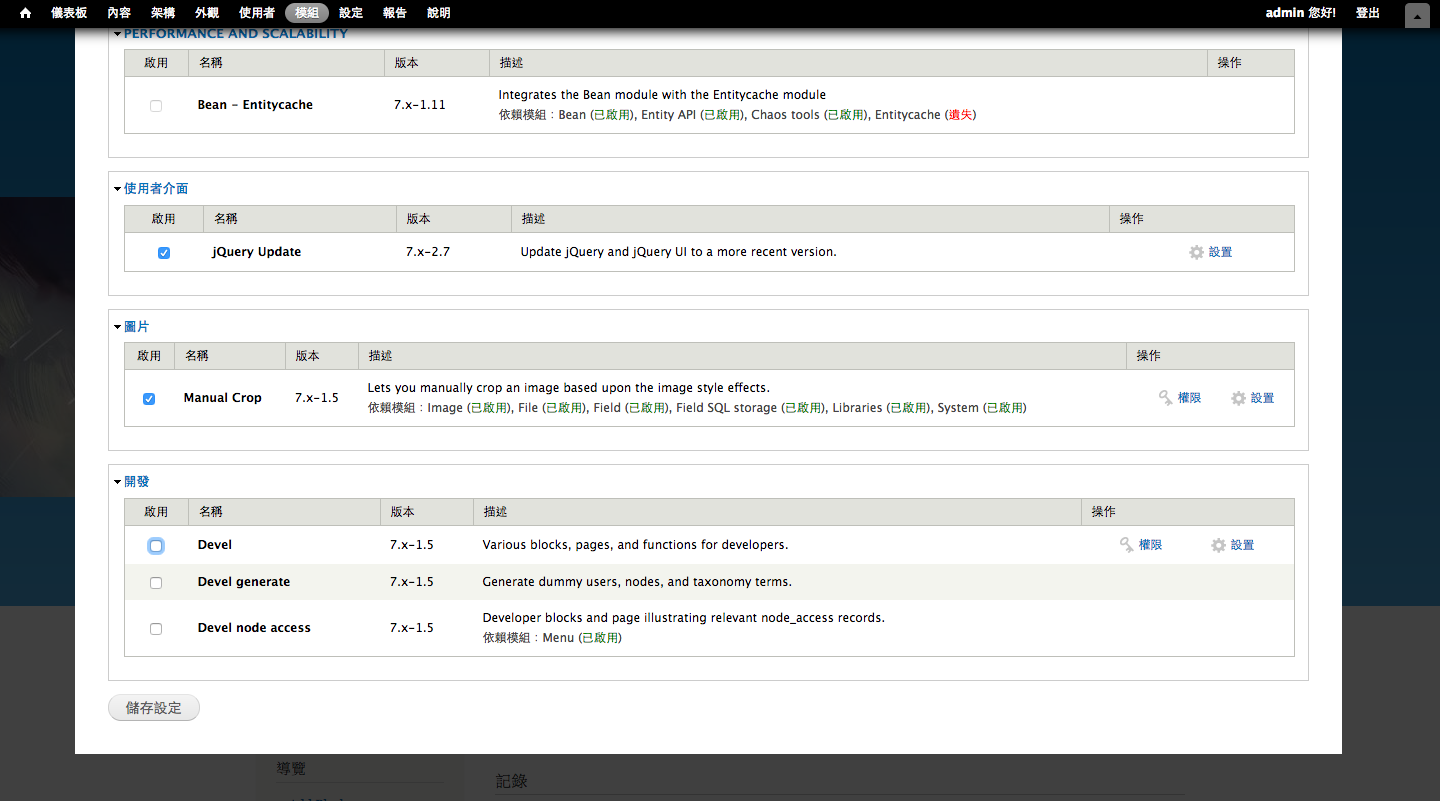This screenshot has width=1440, height=801.
Task: Enable Bean - Entitycache checkbox
Action: [x=156, y=105]
